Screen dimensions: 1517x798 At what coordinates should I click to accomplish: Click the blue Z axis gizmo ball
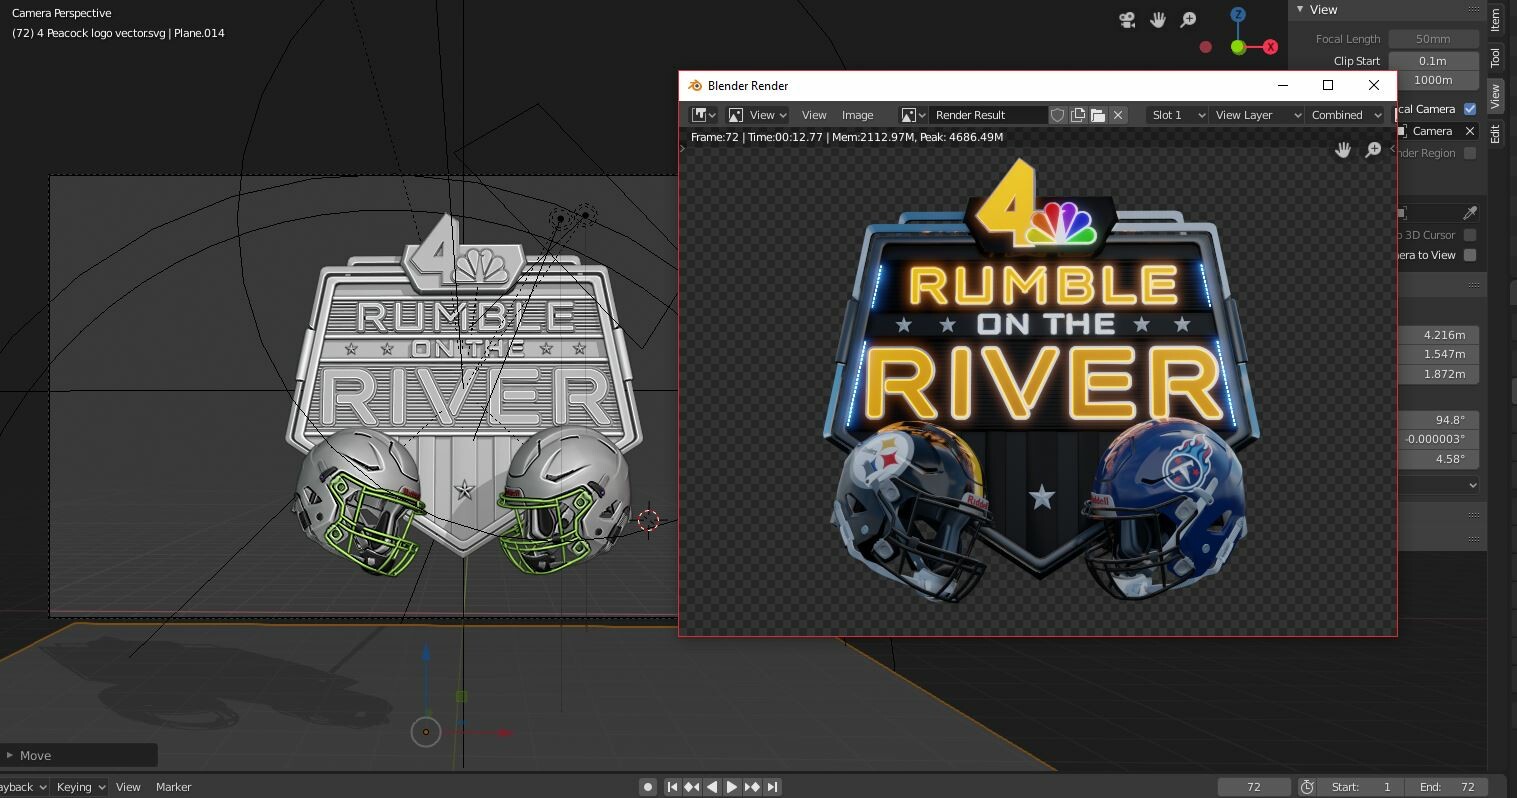click(x=1238, y=15)
